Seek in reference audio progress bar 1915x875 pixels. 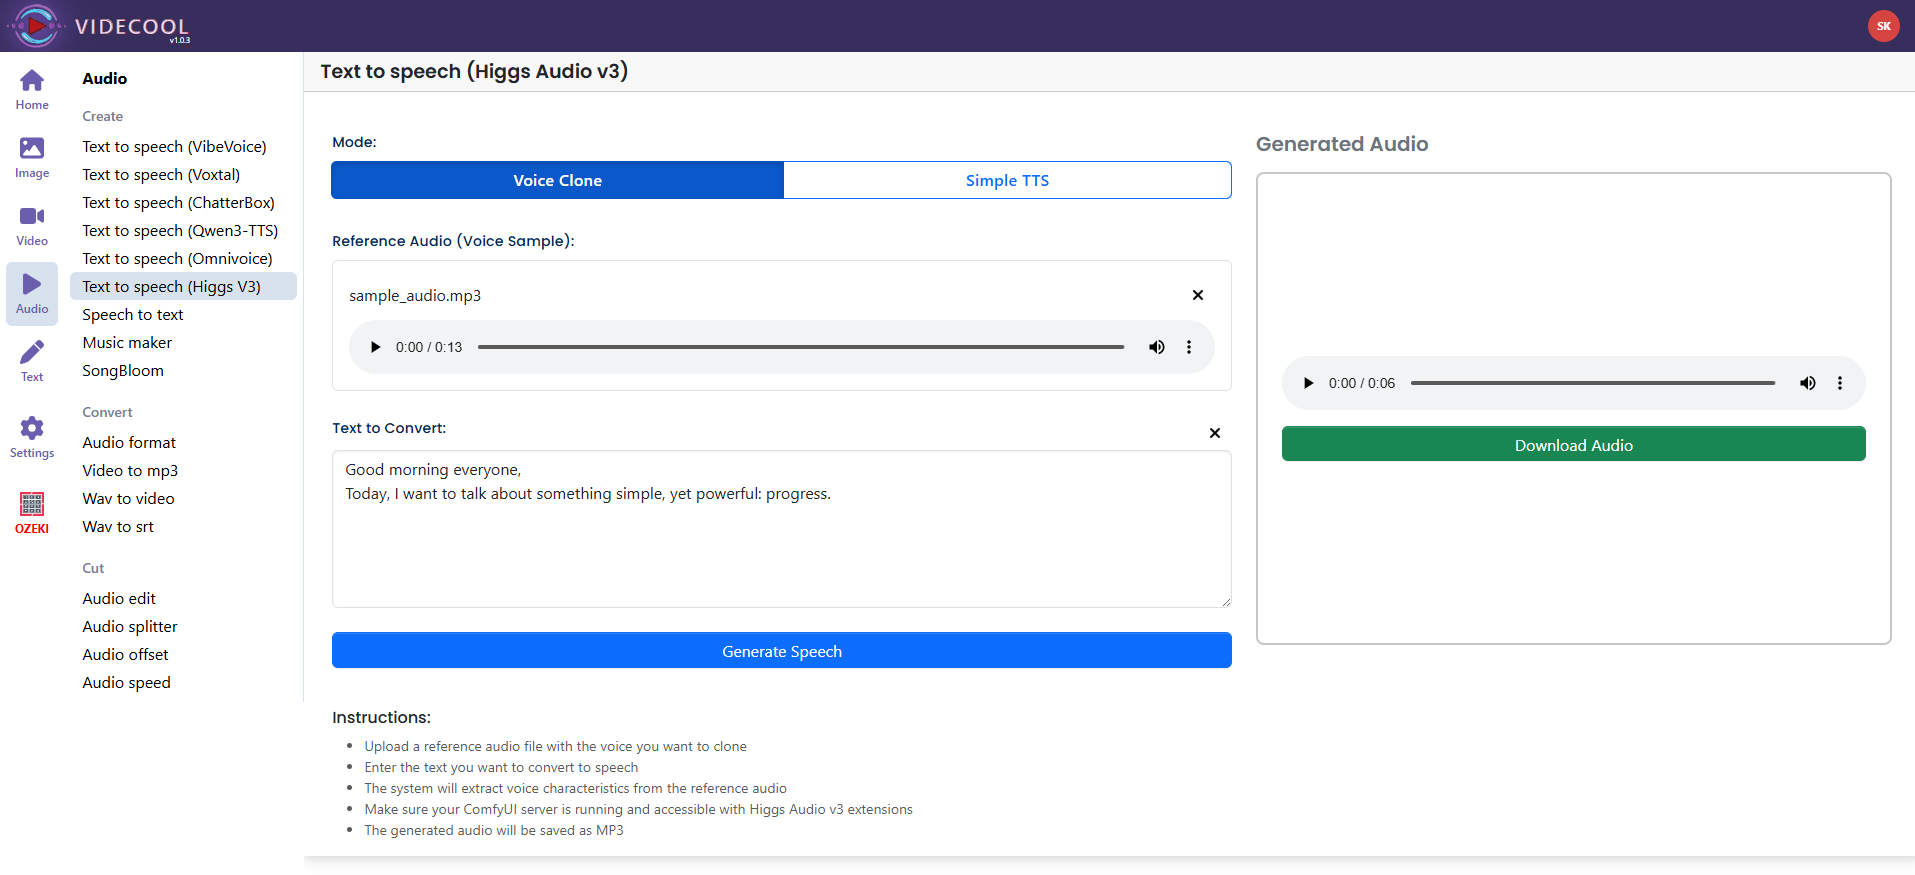[801, 347]
